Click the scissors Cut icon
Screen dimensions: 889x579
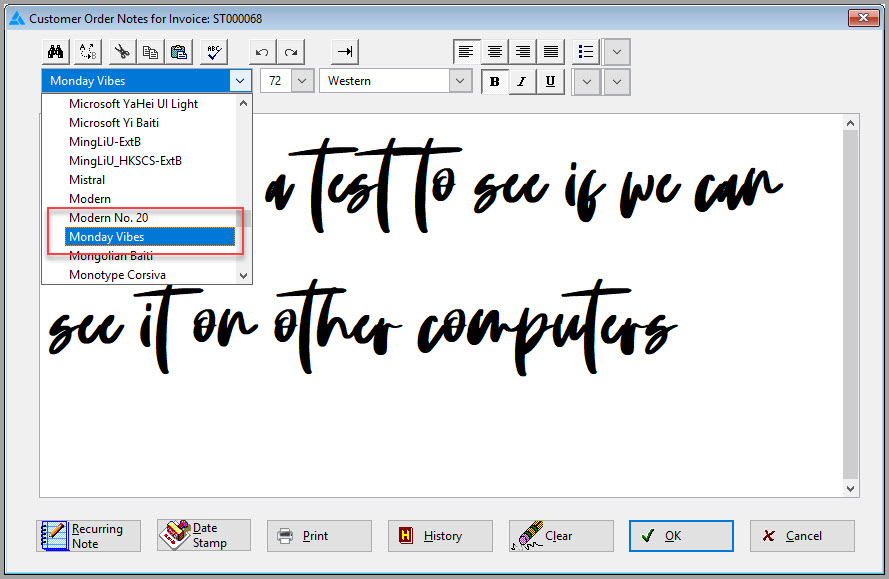pos(122,52)
